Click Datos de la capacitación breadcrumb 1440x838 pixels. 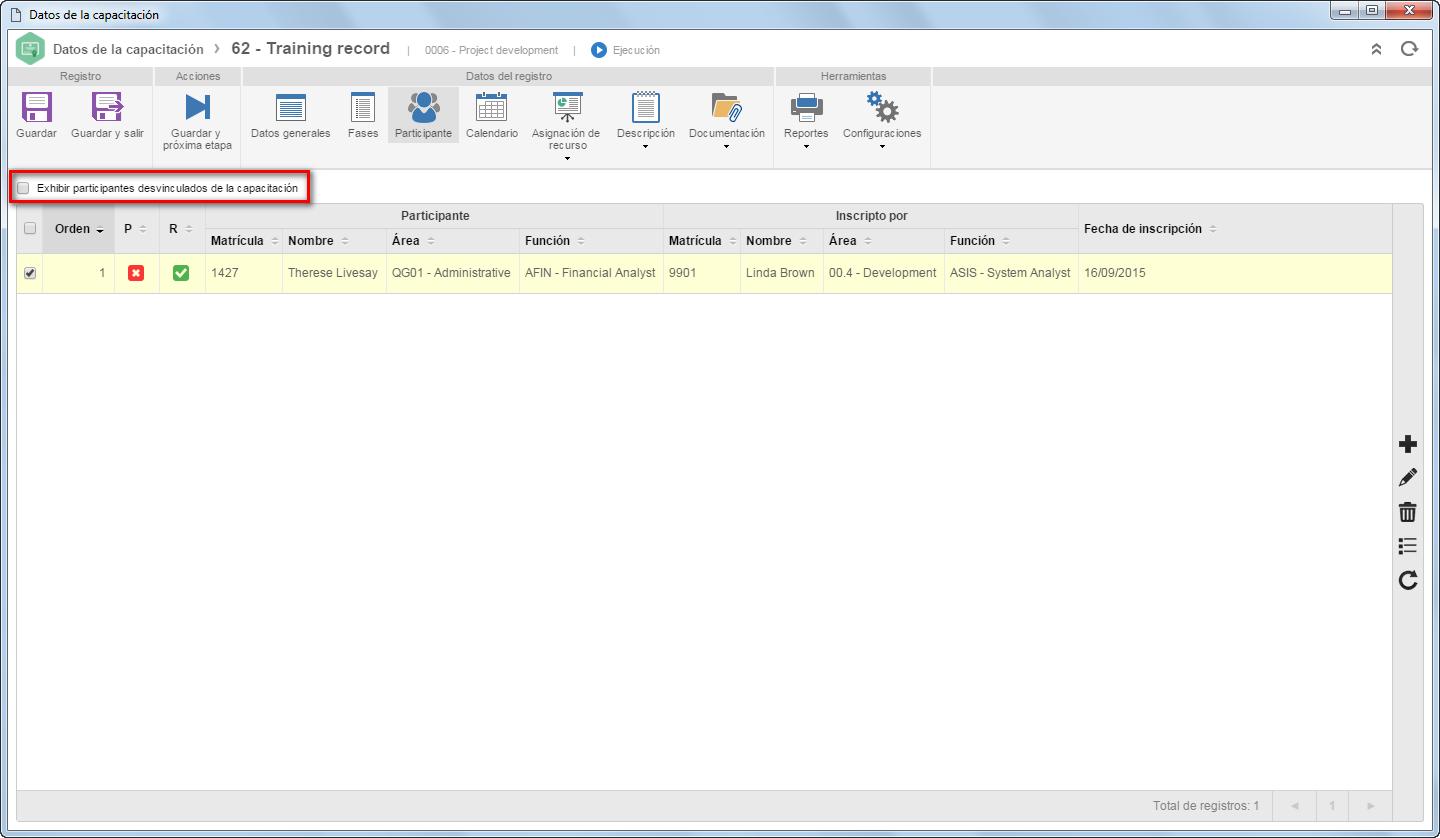click(128, 49)
